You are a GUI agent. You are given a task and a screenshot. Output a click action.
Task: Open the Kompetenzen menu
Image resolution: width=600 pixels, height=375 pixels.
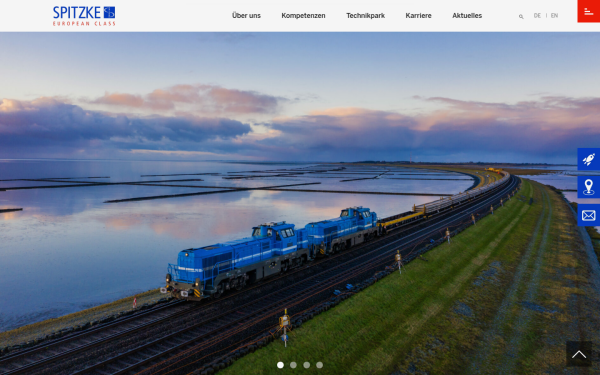(x=303, y=16)
